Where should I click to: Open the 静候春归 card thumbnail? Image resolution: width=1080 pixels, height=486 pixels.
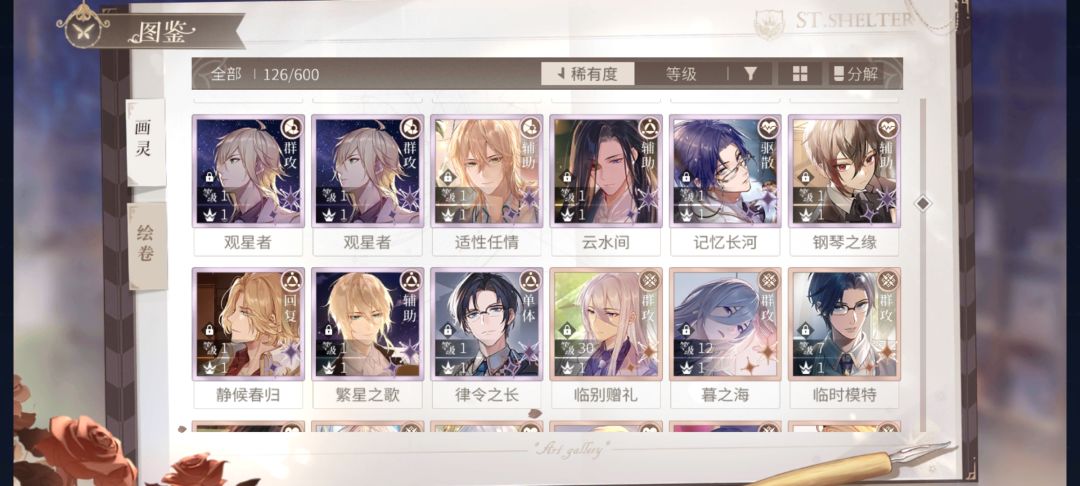[248, 324]
